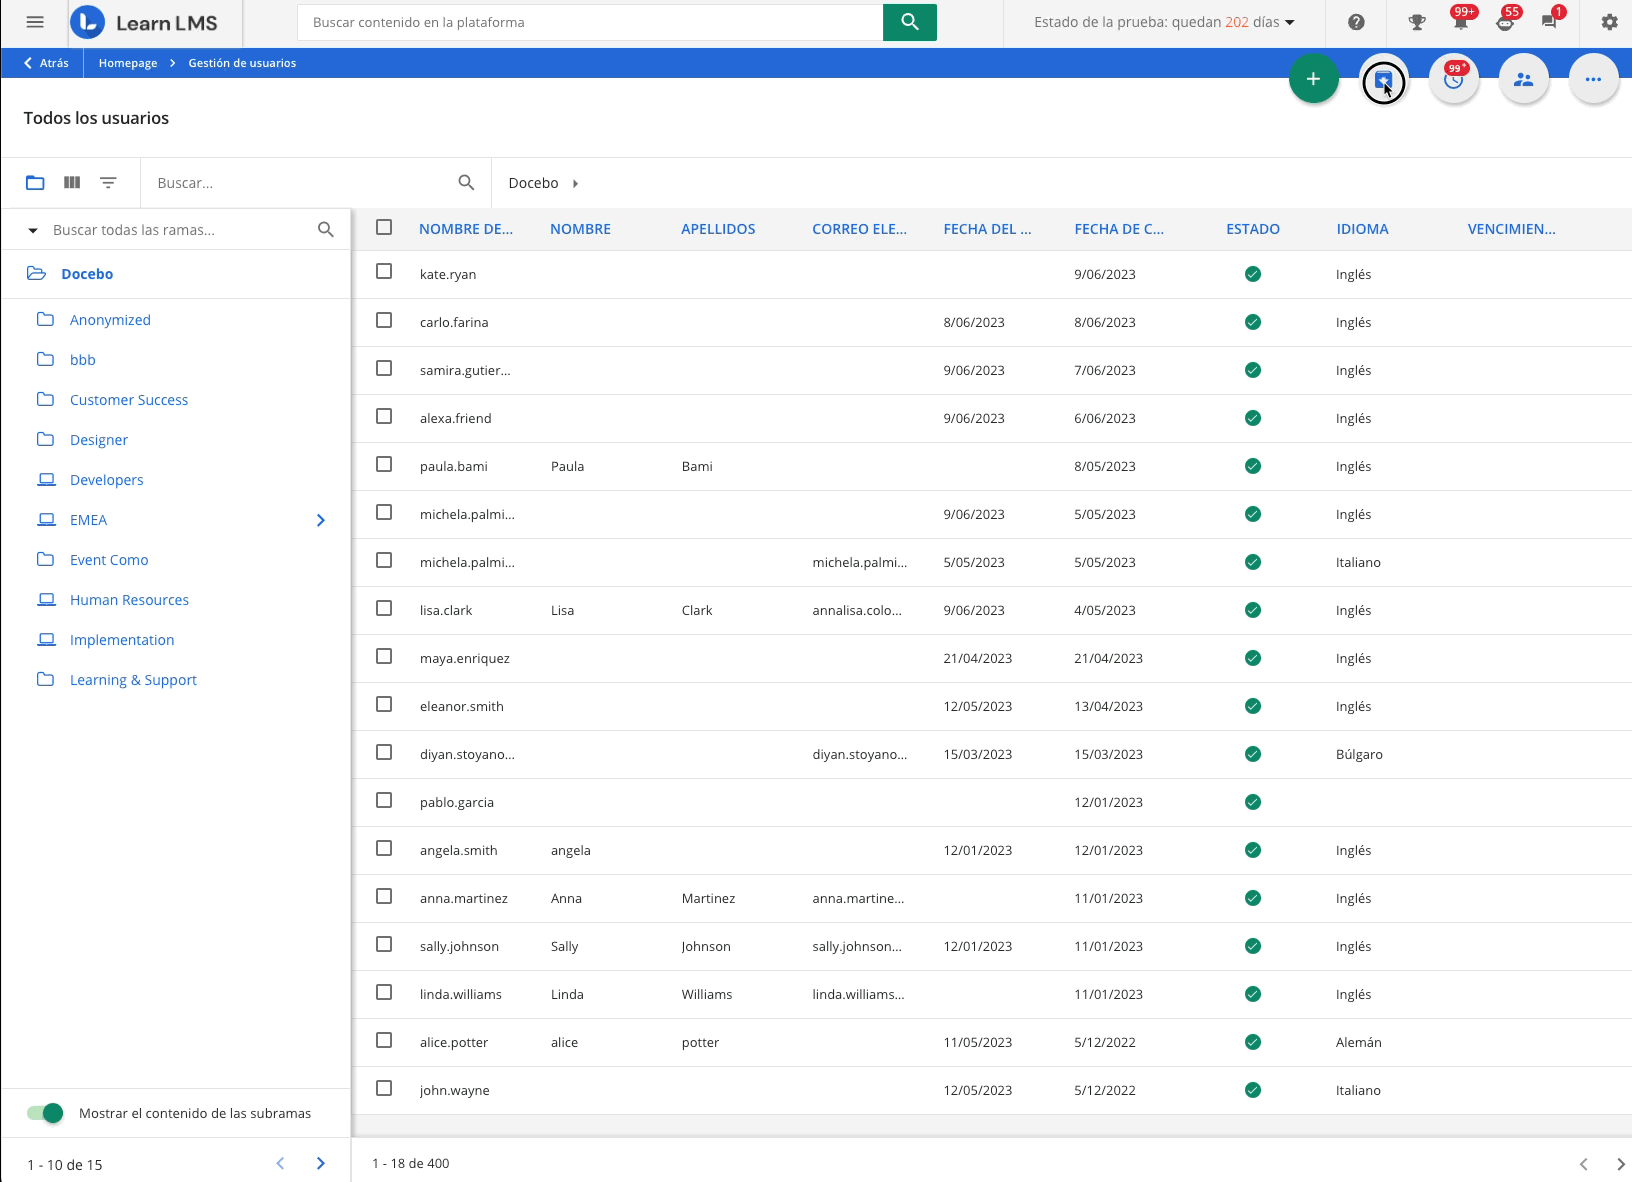Sort by ESTADO column header
The height and width of the screenshot is (1182, 1632).
(x=1253, y=229)
